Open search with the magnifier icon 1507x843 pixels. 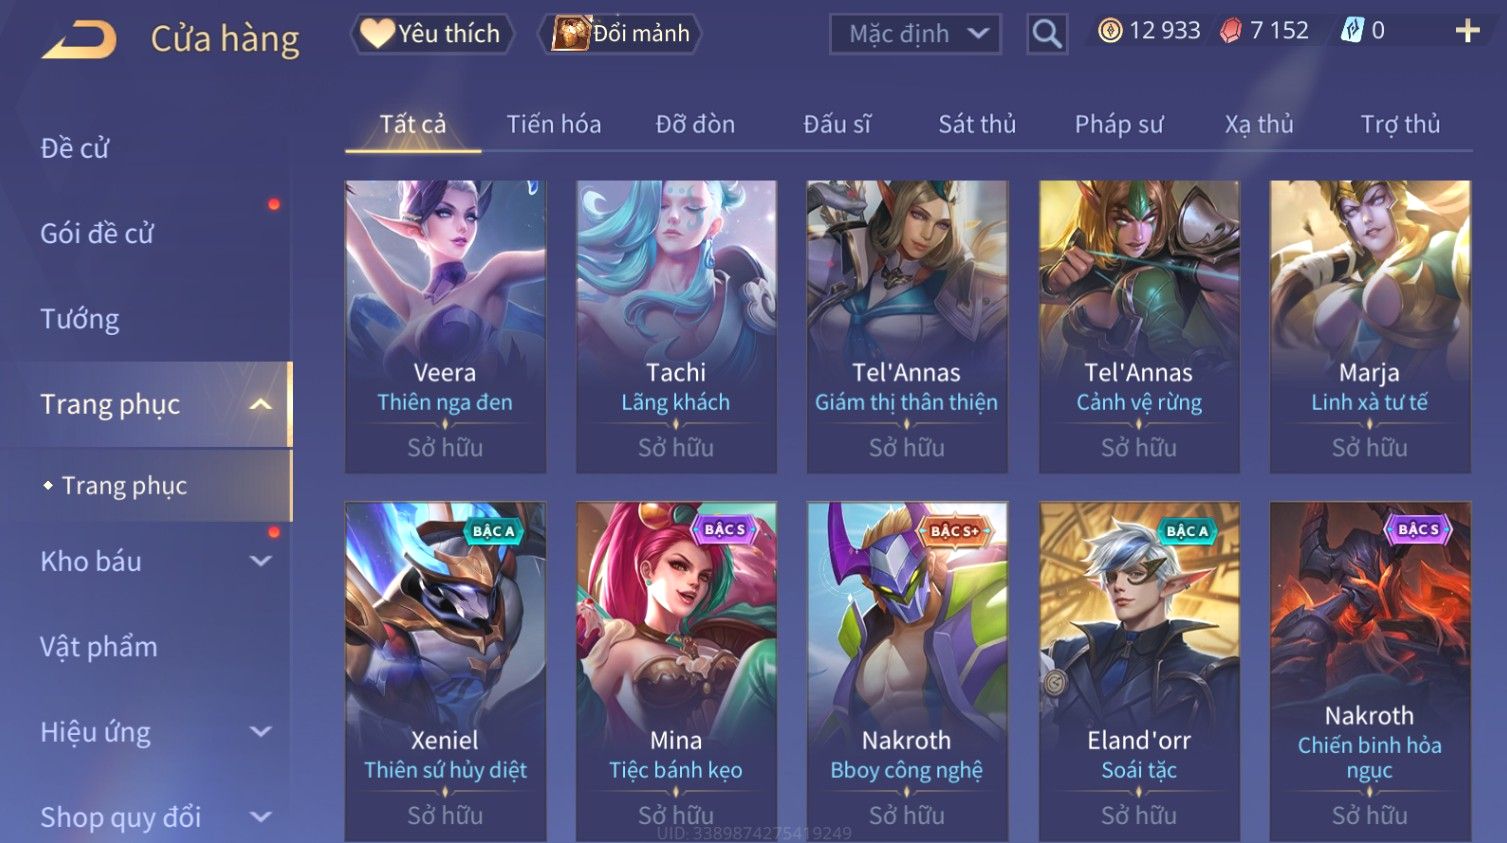[1047, 34]
